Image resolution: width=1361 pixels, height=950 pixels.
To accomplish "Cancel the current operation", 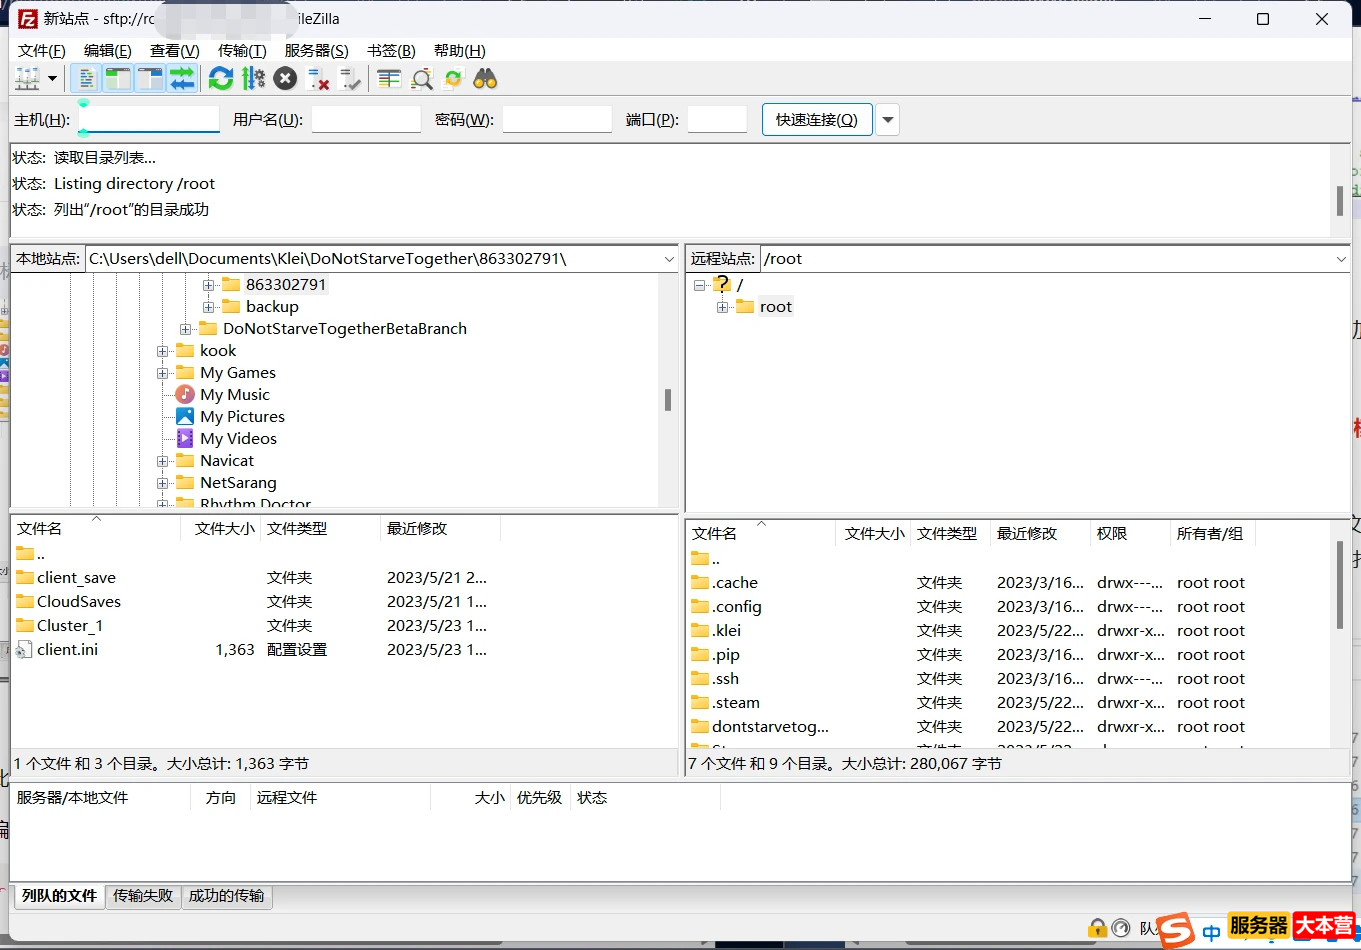I will (285, 79).
